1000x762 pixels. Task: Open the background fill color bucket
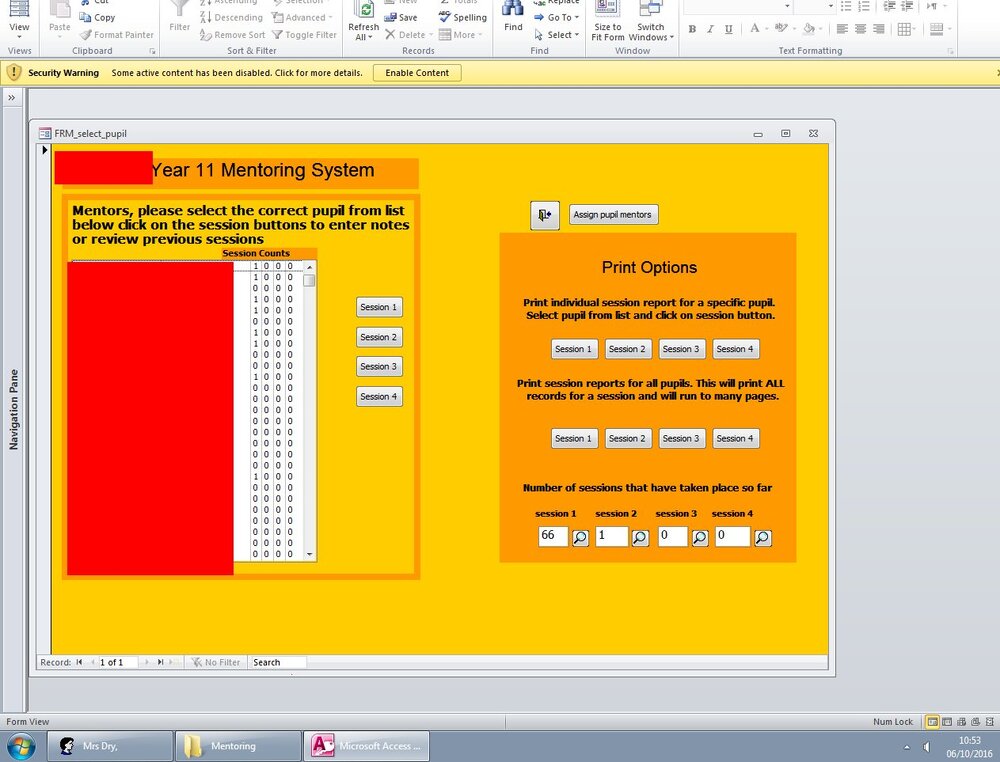tap(809, 29)
